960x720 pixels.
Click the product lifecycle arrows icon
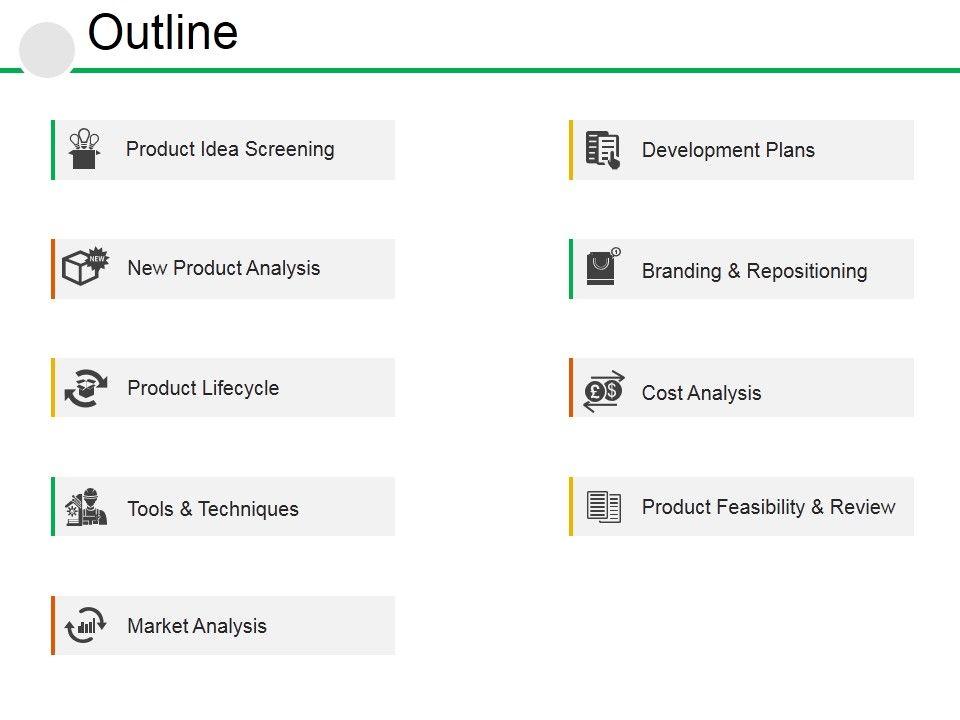[x=86, y=388]
